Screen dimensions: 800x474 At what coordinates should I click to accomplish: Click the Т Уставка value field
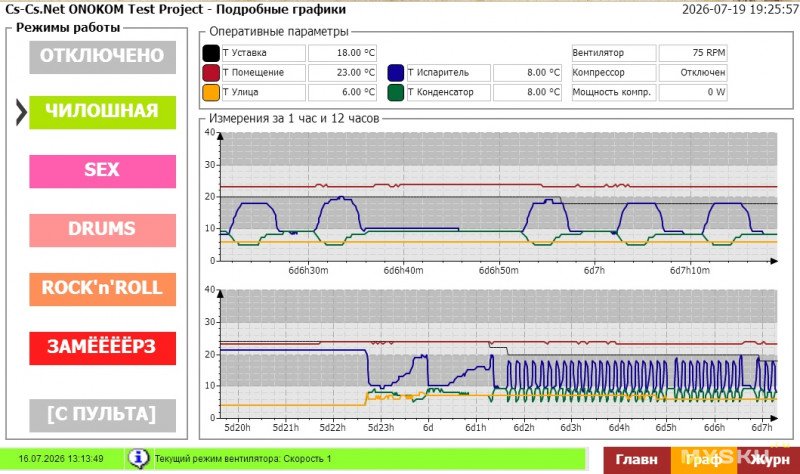(x=342, y=53)
